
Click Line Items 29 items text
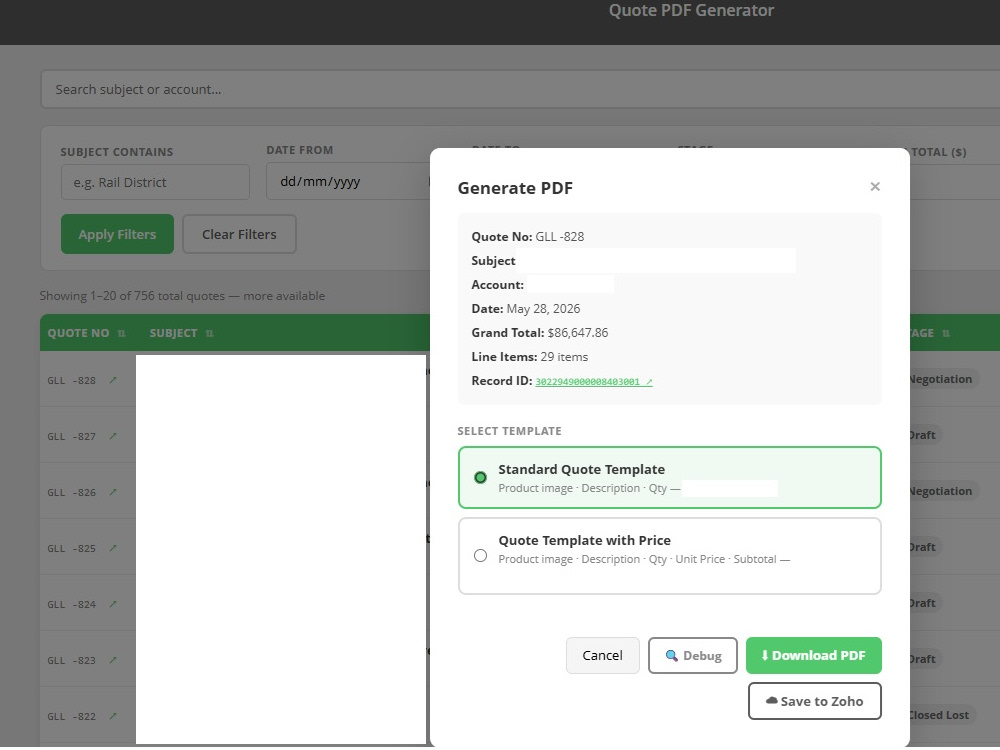[x=529, y=357]
